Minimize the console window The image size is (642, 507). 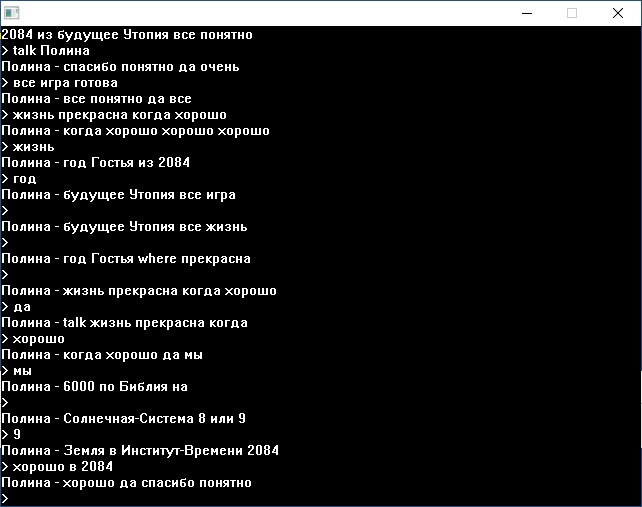point(526,13)
